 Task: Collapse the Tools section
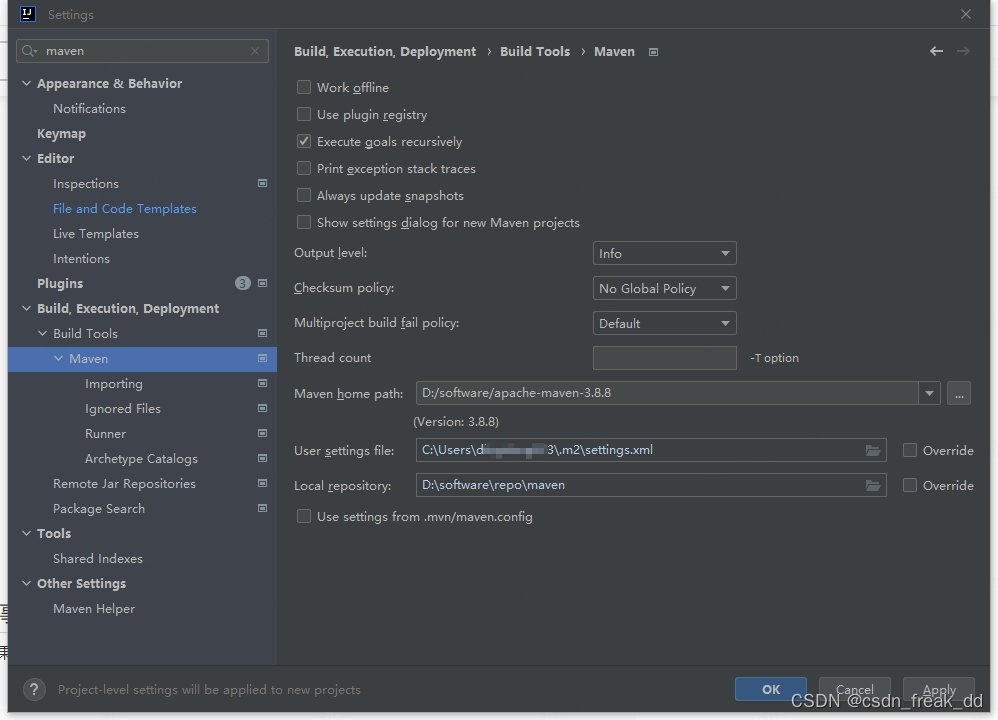click(x=26, y=533)
